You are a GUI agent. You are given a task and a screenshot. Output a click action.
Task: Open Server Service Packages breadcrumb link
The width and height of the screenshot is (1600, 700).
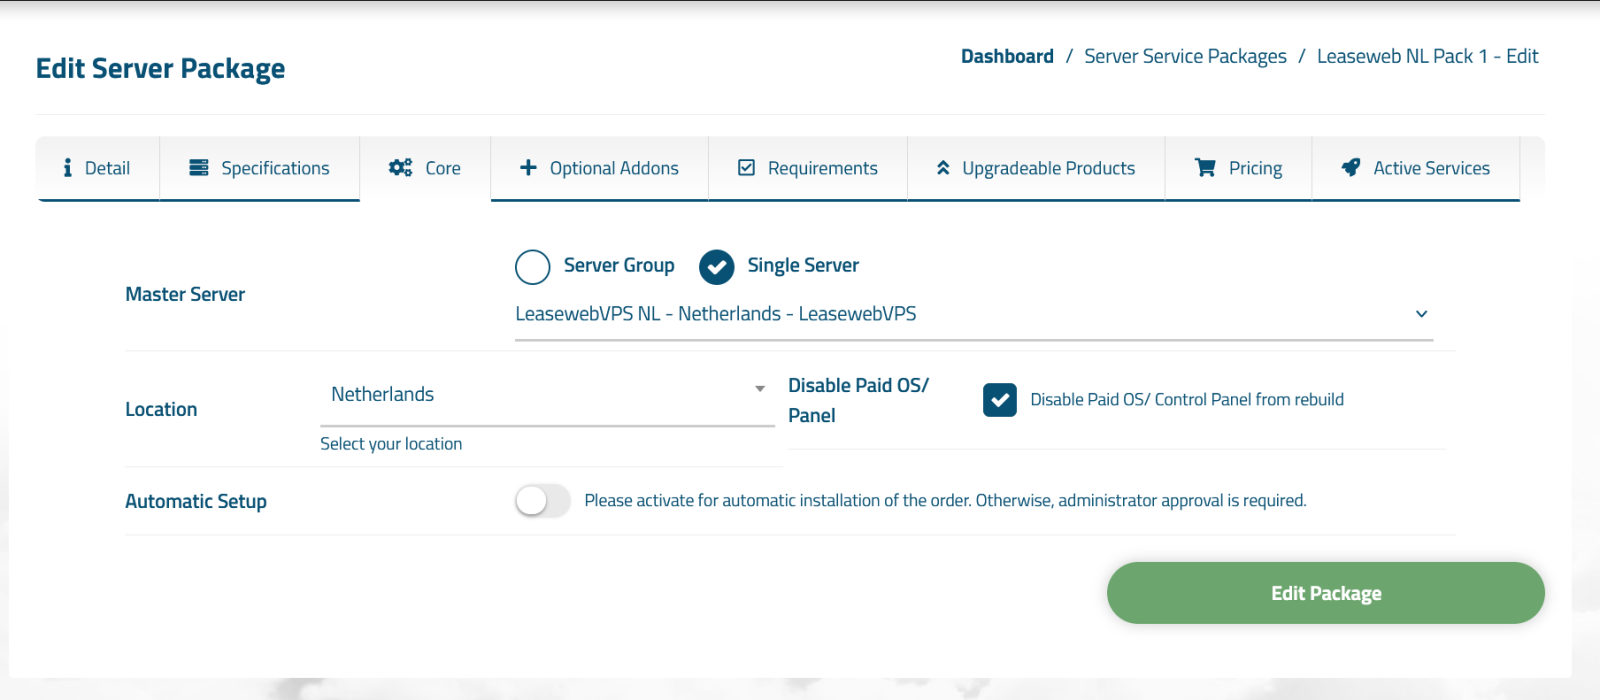pos(1185,56)
